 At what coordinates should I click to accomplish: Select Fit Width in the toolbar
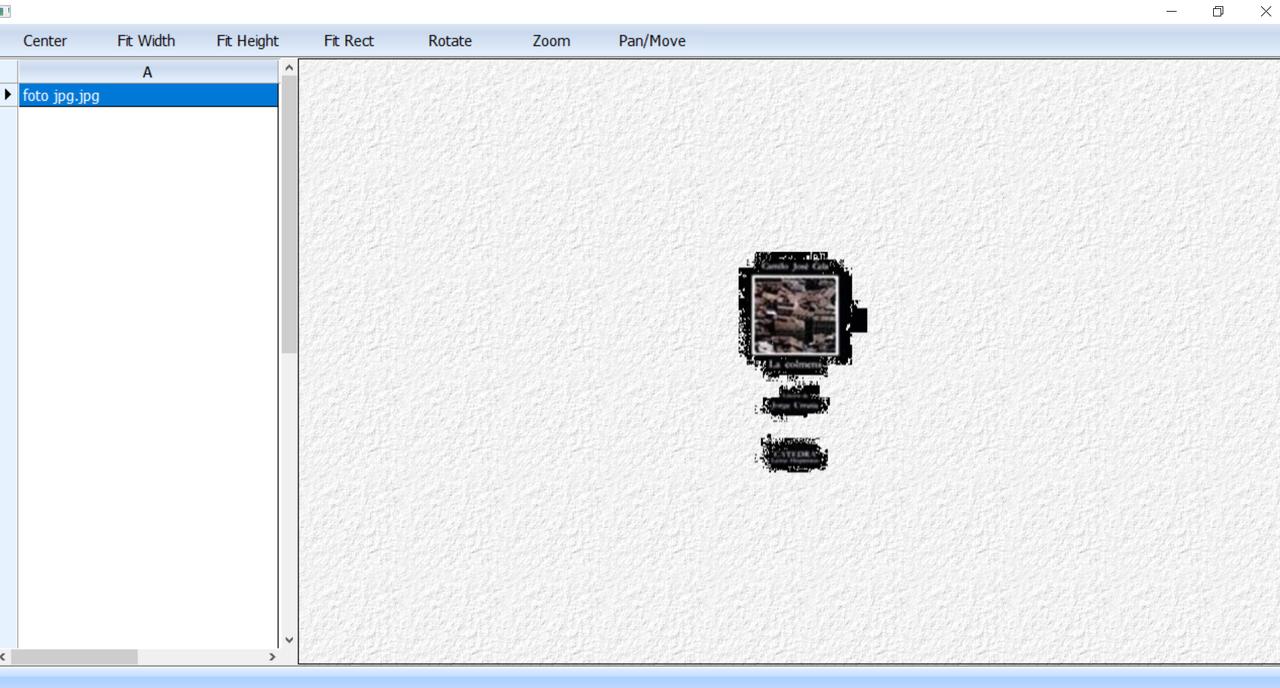(x=146, y=41)
